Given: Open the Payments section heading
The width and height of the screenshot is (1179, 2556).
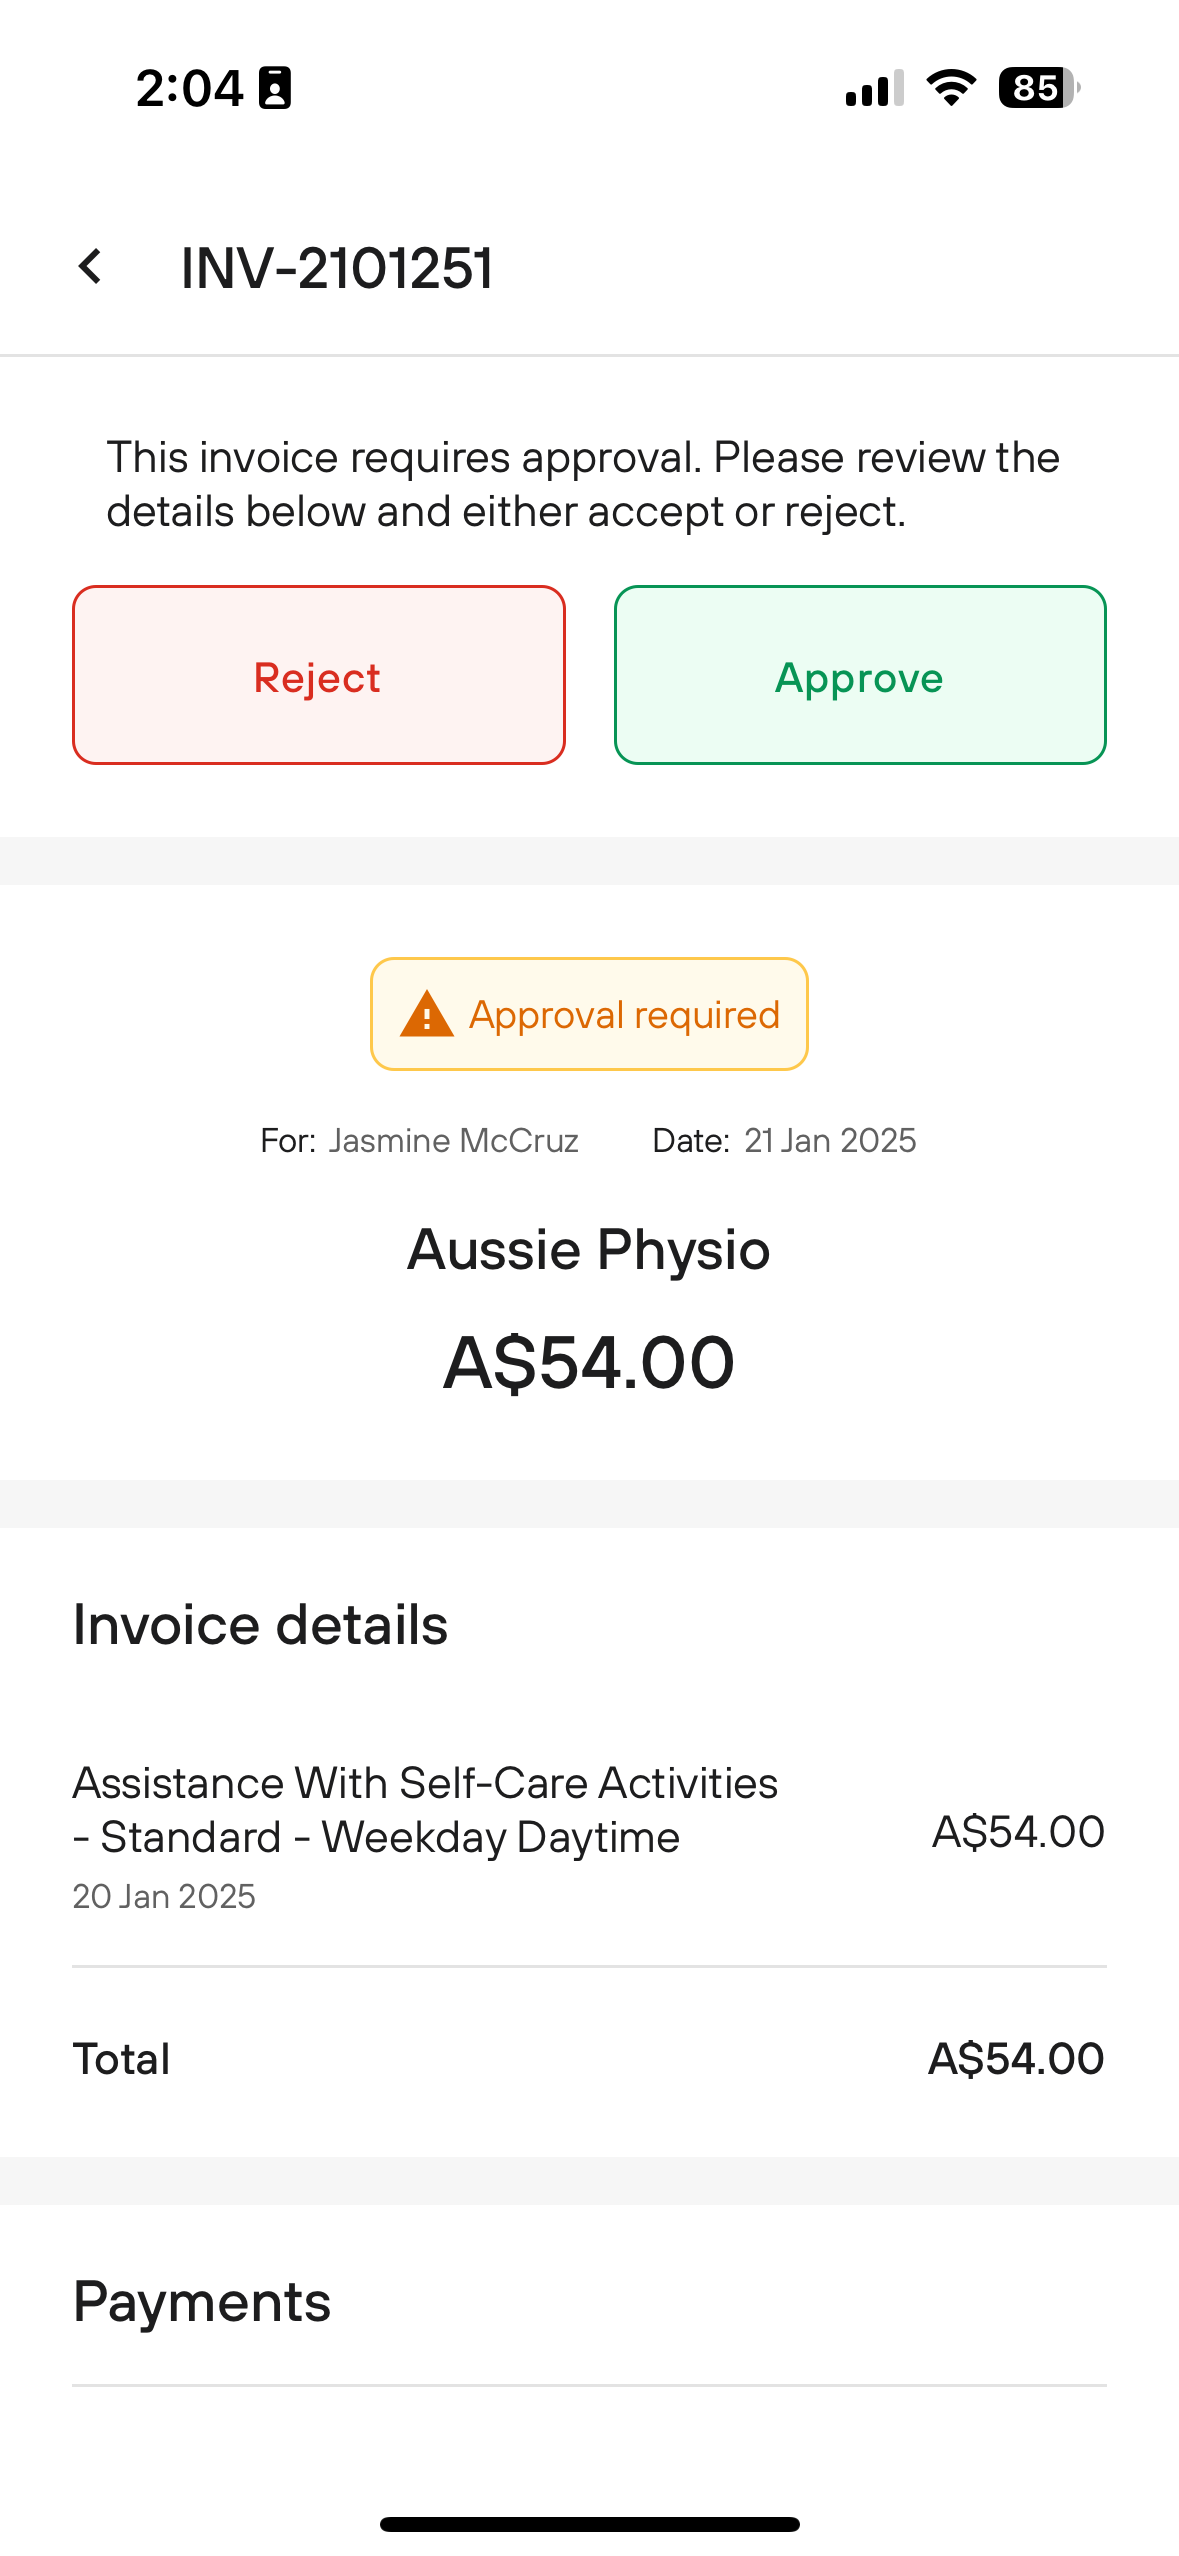Looking at the screenshot, I should [x=202, y=2302].
